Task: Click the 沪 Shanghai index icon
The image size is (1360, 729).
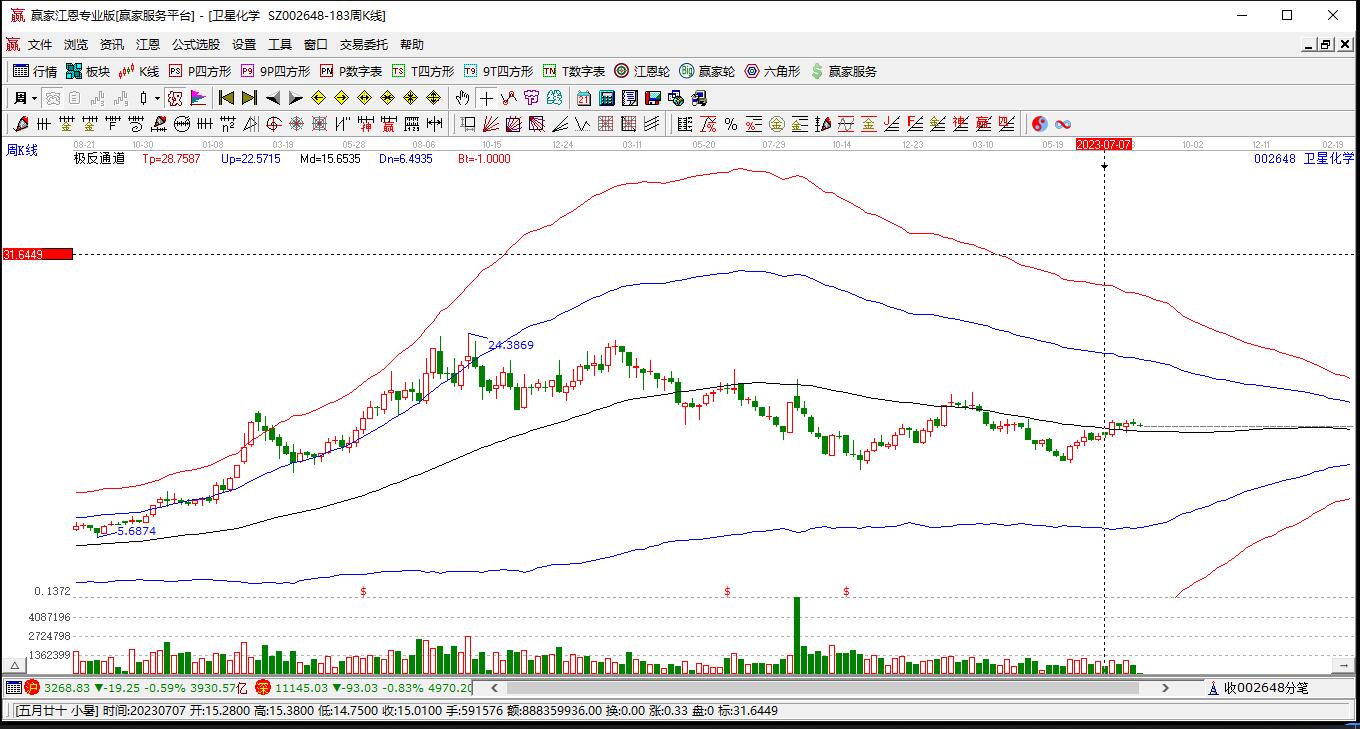Action: coord(32,688)
